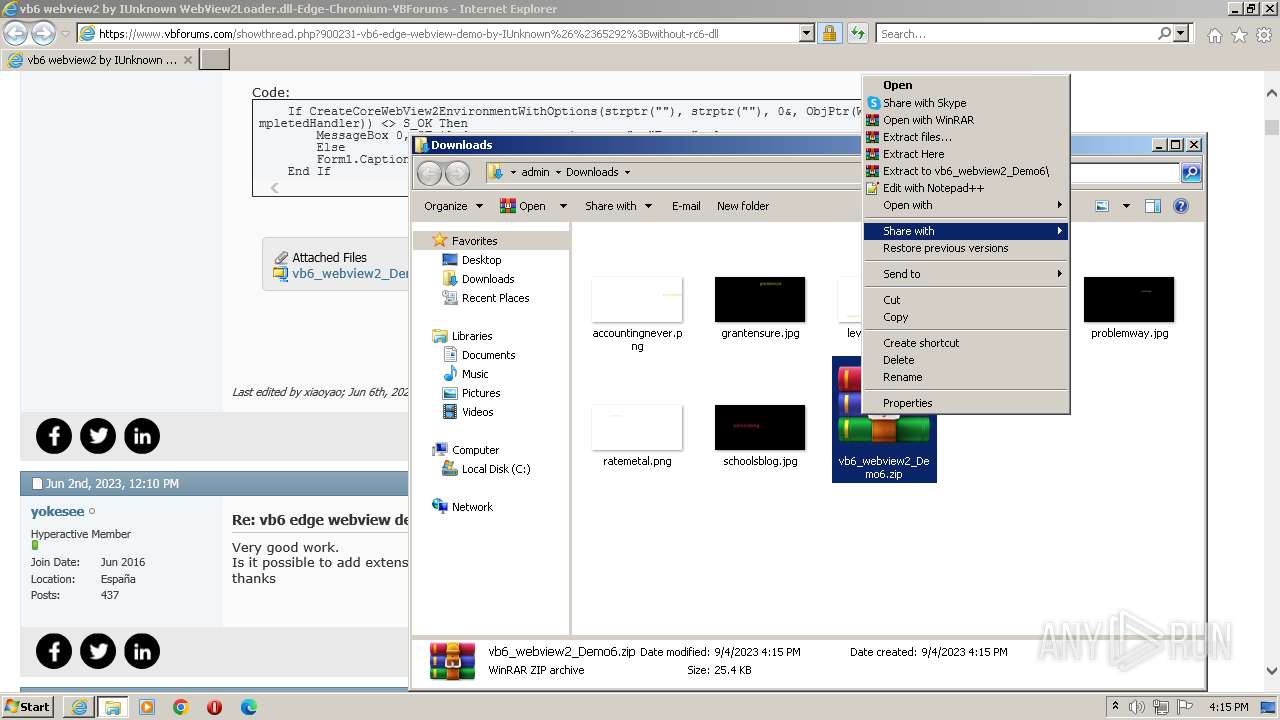Open IE Favorites star icon

click(1239, 35)
